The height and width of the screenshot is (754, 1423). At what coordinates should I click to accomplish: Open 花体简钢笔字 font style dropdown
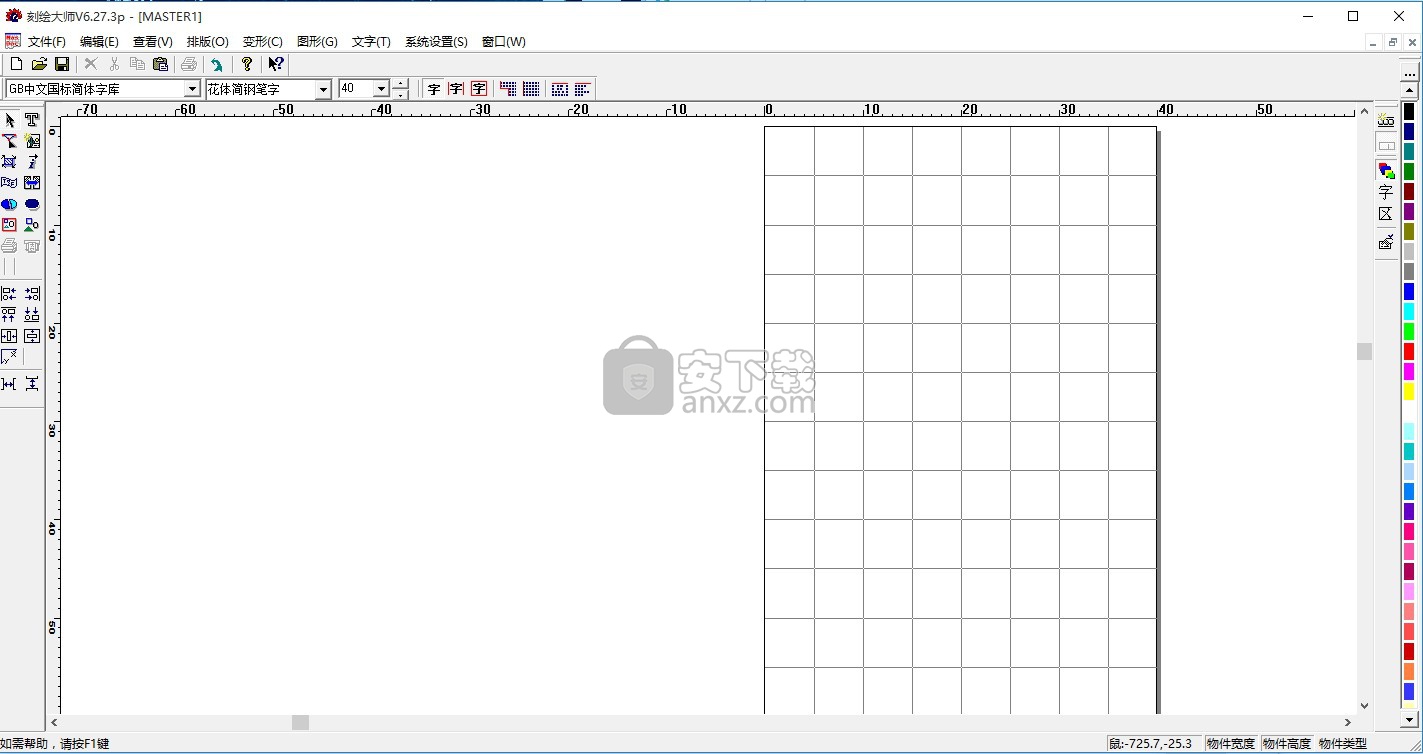323,89
